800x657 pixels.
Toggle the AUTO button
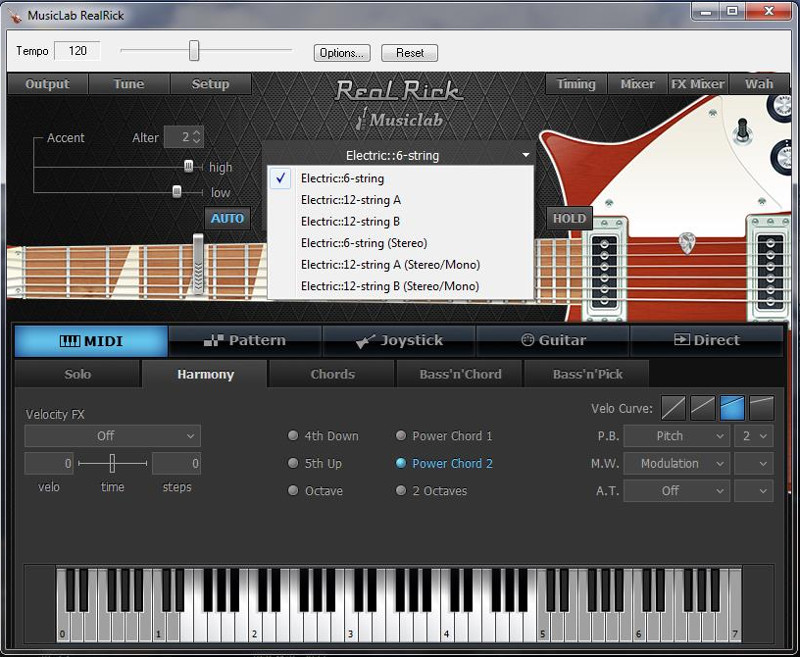point(228,218)
